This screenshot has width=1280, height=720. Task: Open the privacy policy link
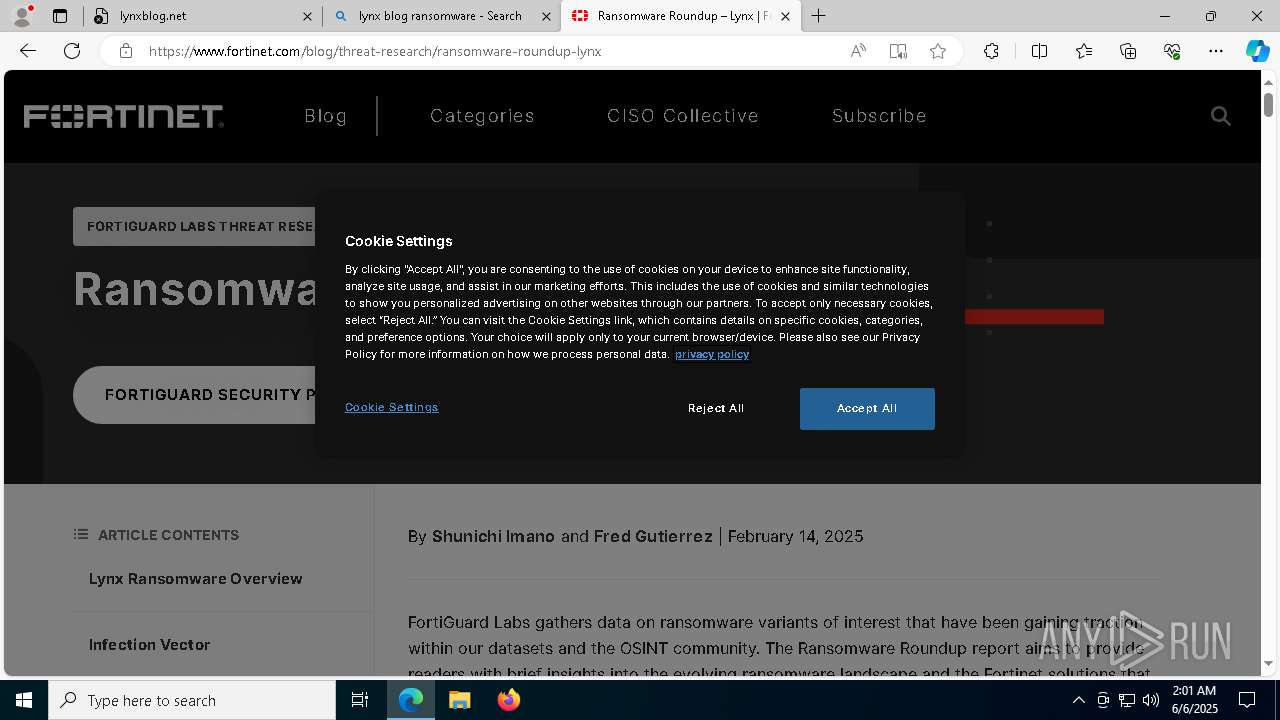[x=712, y=354]
